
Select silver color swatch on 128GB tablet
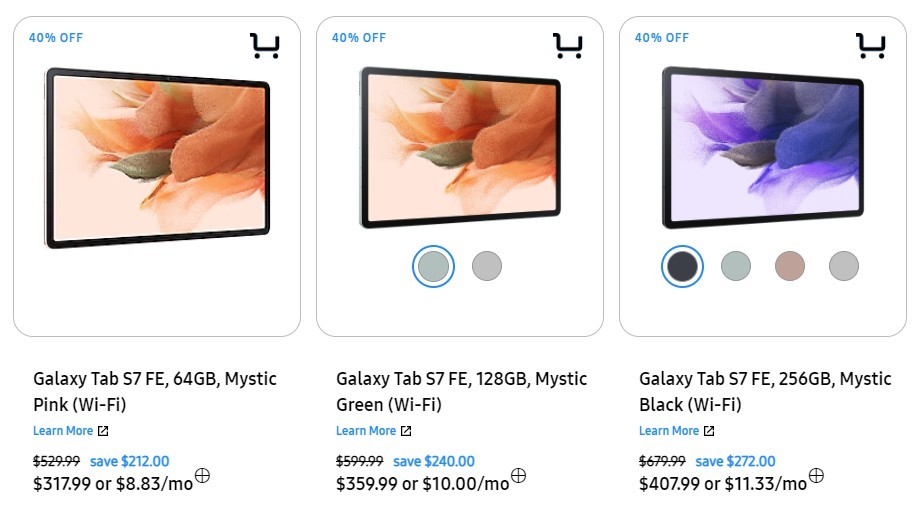pyautogui.click(x=487, y=266)
